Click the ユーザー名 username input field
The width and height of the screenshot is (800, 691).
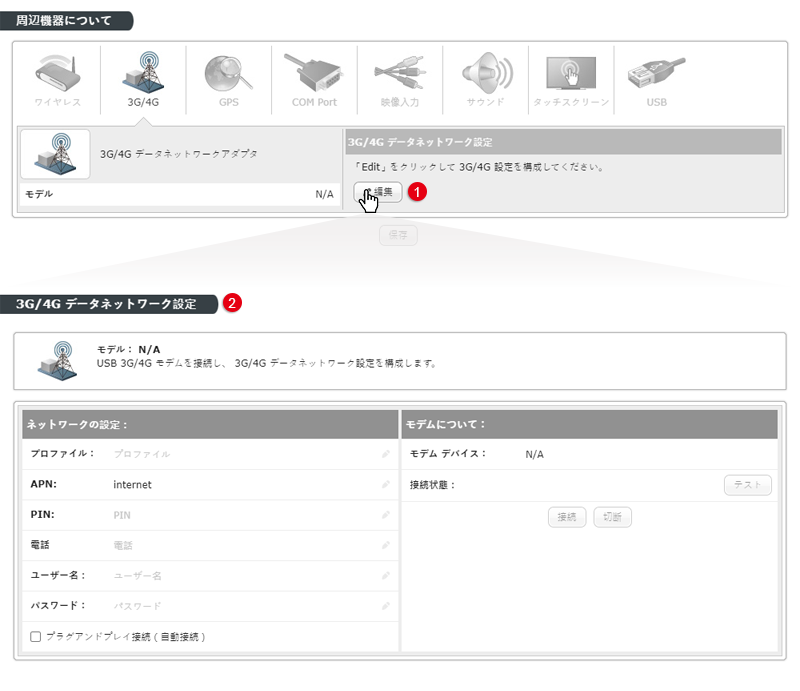click(x=245, y=576)
